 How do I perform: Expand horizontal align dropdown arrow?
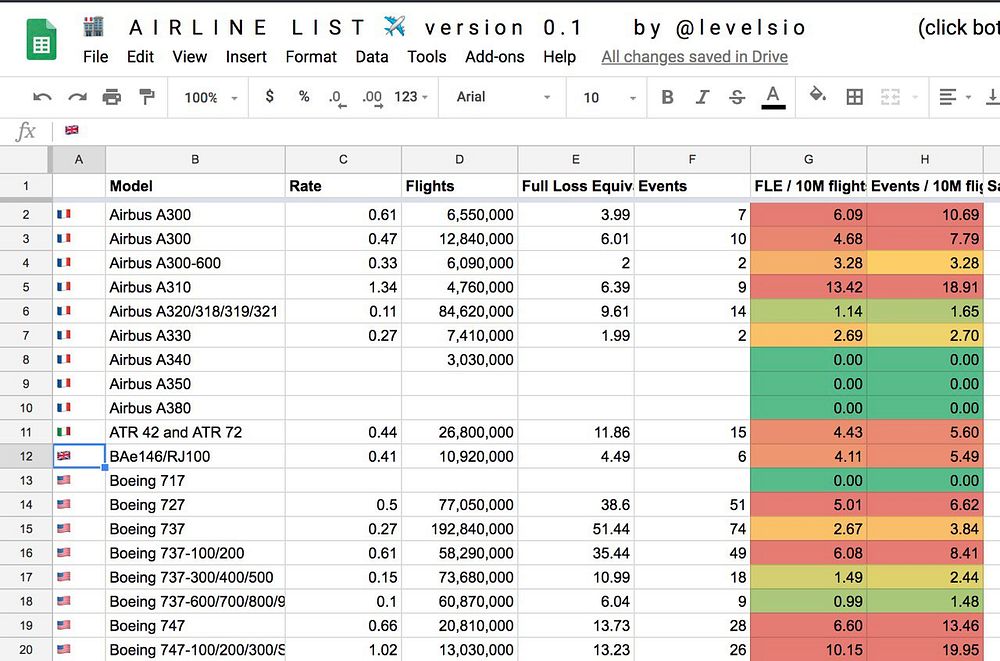[x=968, y=98]
